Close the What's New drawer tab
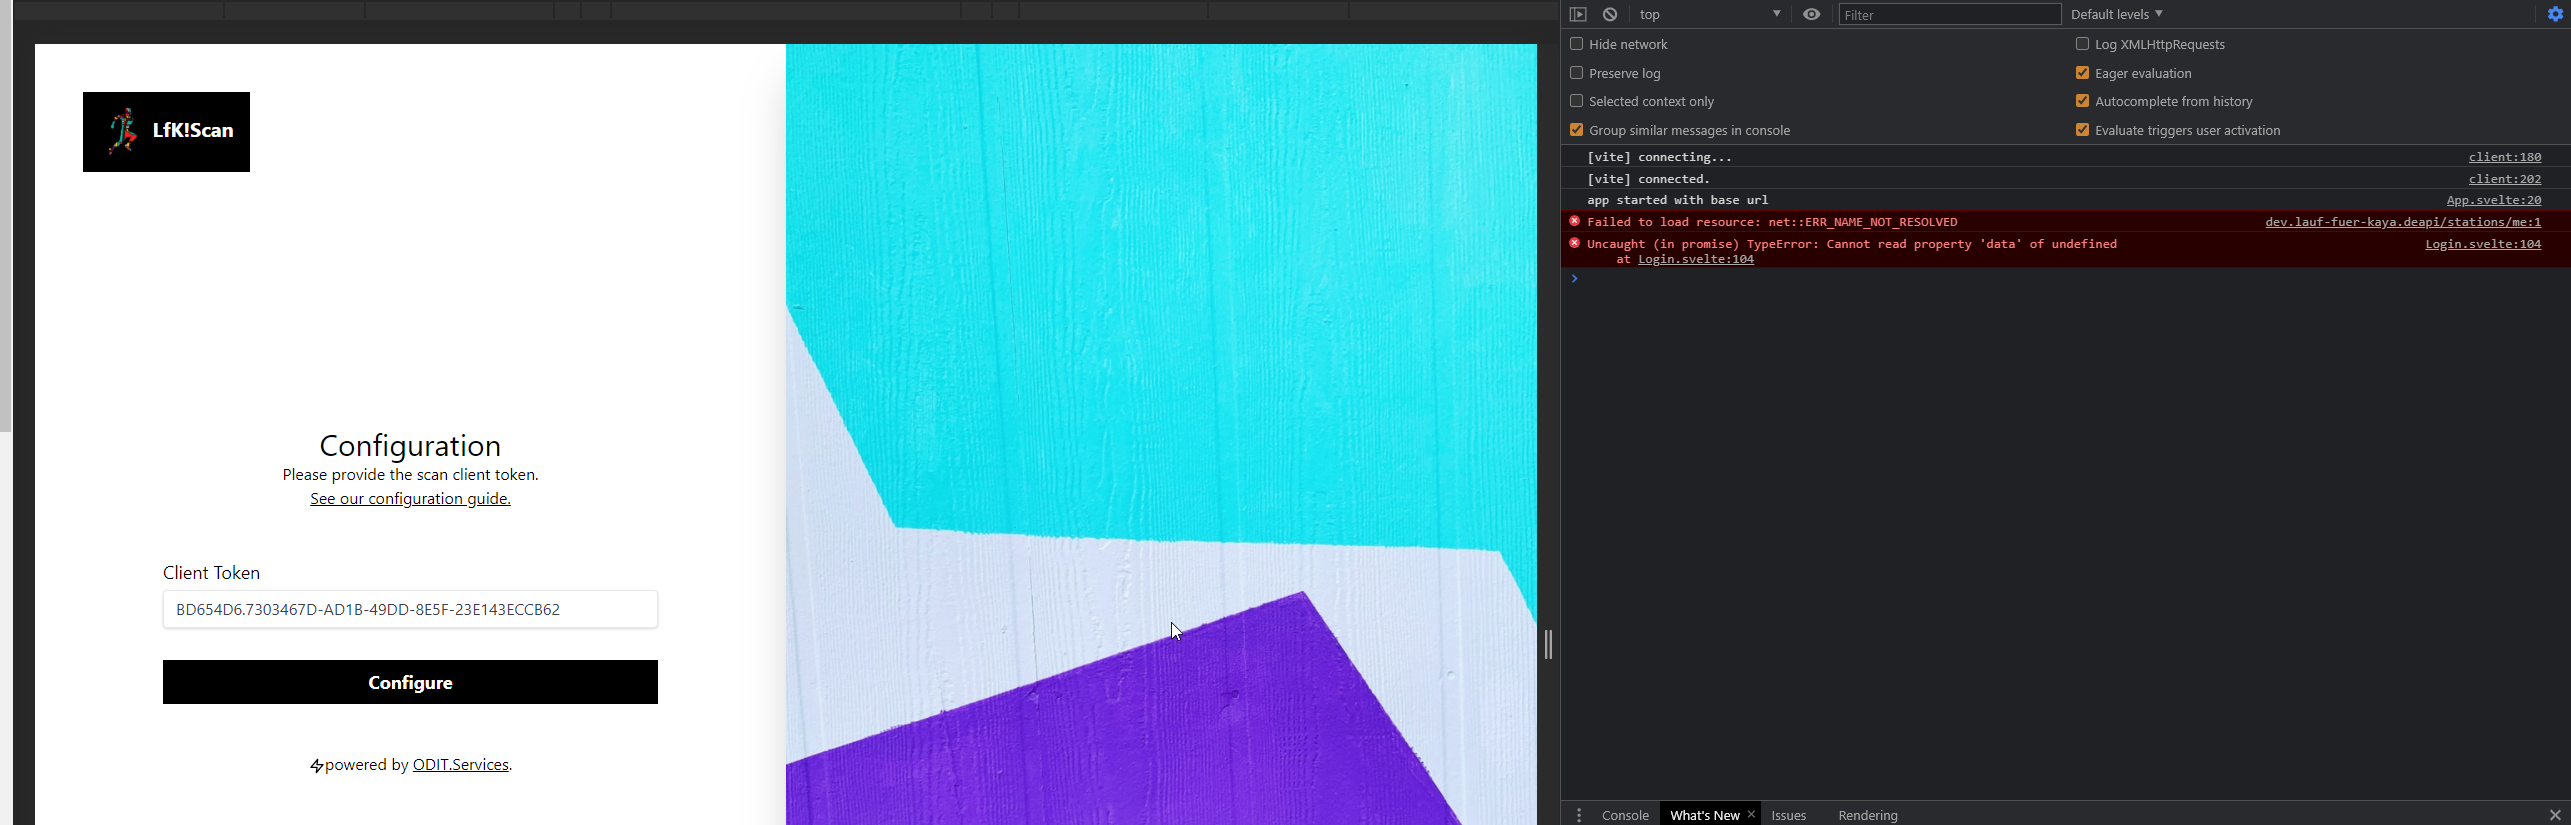 (x=1751, y=814)
